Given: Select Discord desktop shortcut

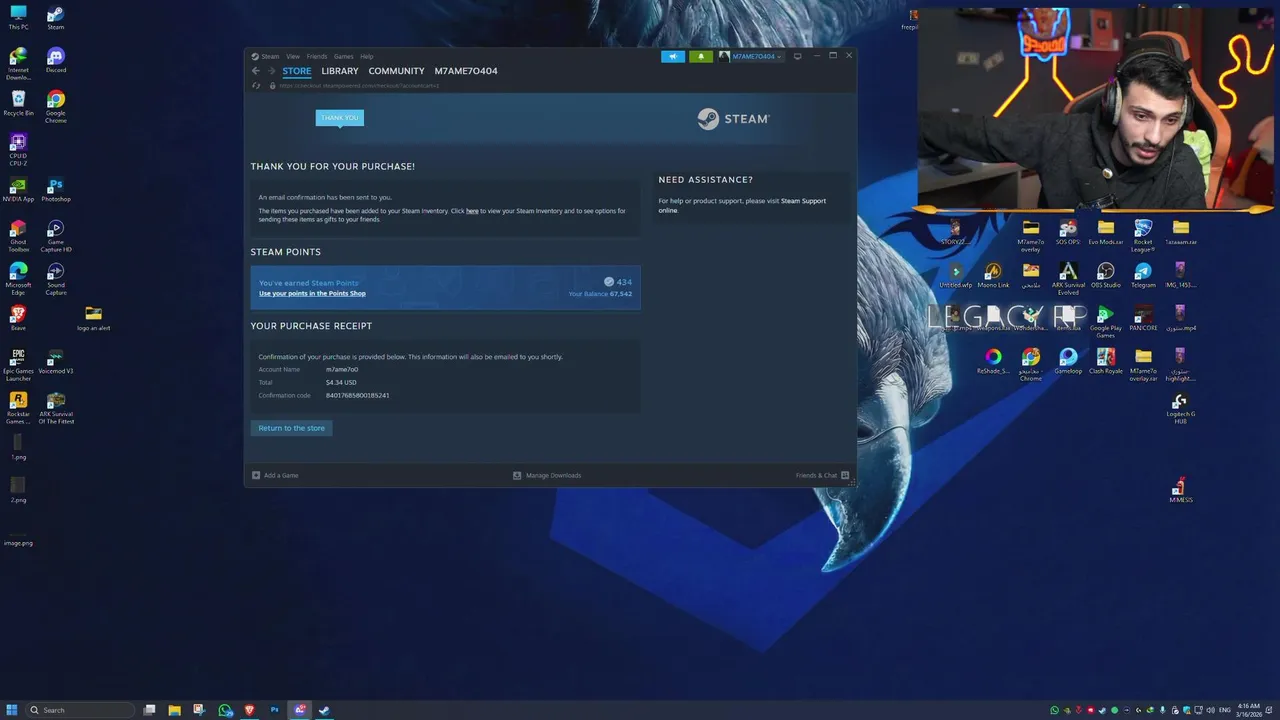Looking at the screenshot, I should [x=56, y=60].
